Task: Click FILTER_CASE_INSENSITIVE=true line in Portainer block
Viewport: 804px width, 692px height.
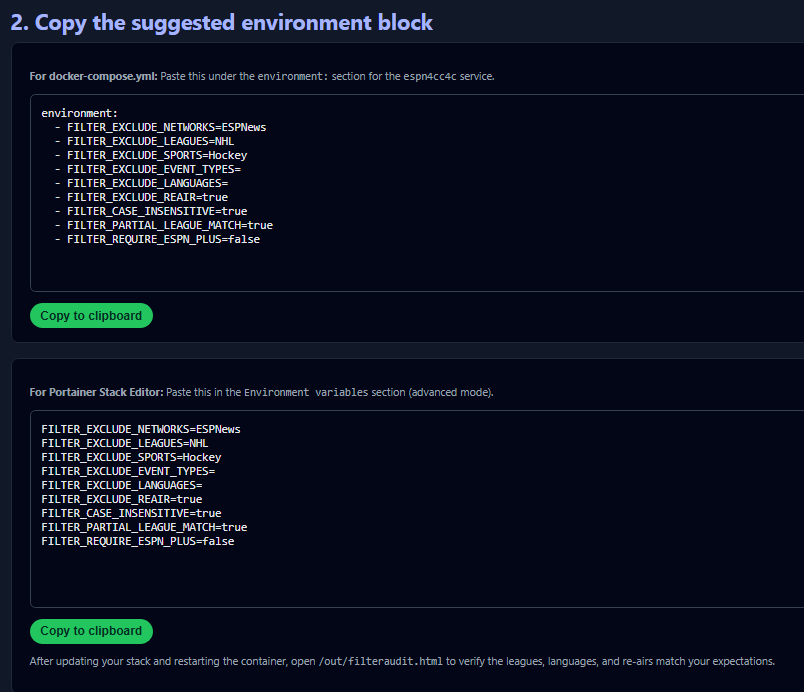Action: pyautogui.click(x=131, y=513)
